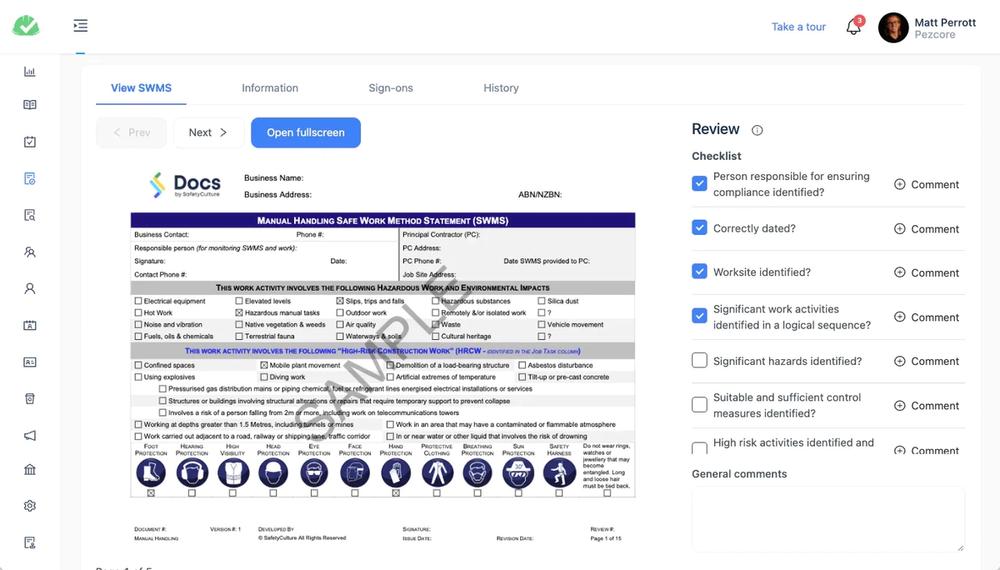Uncheck 'Significant work activities identified' checkbox

[x=700, y=316]
